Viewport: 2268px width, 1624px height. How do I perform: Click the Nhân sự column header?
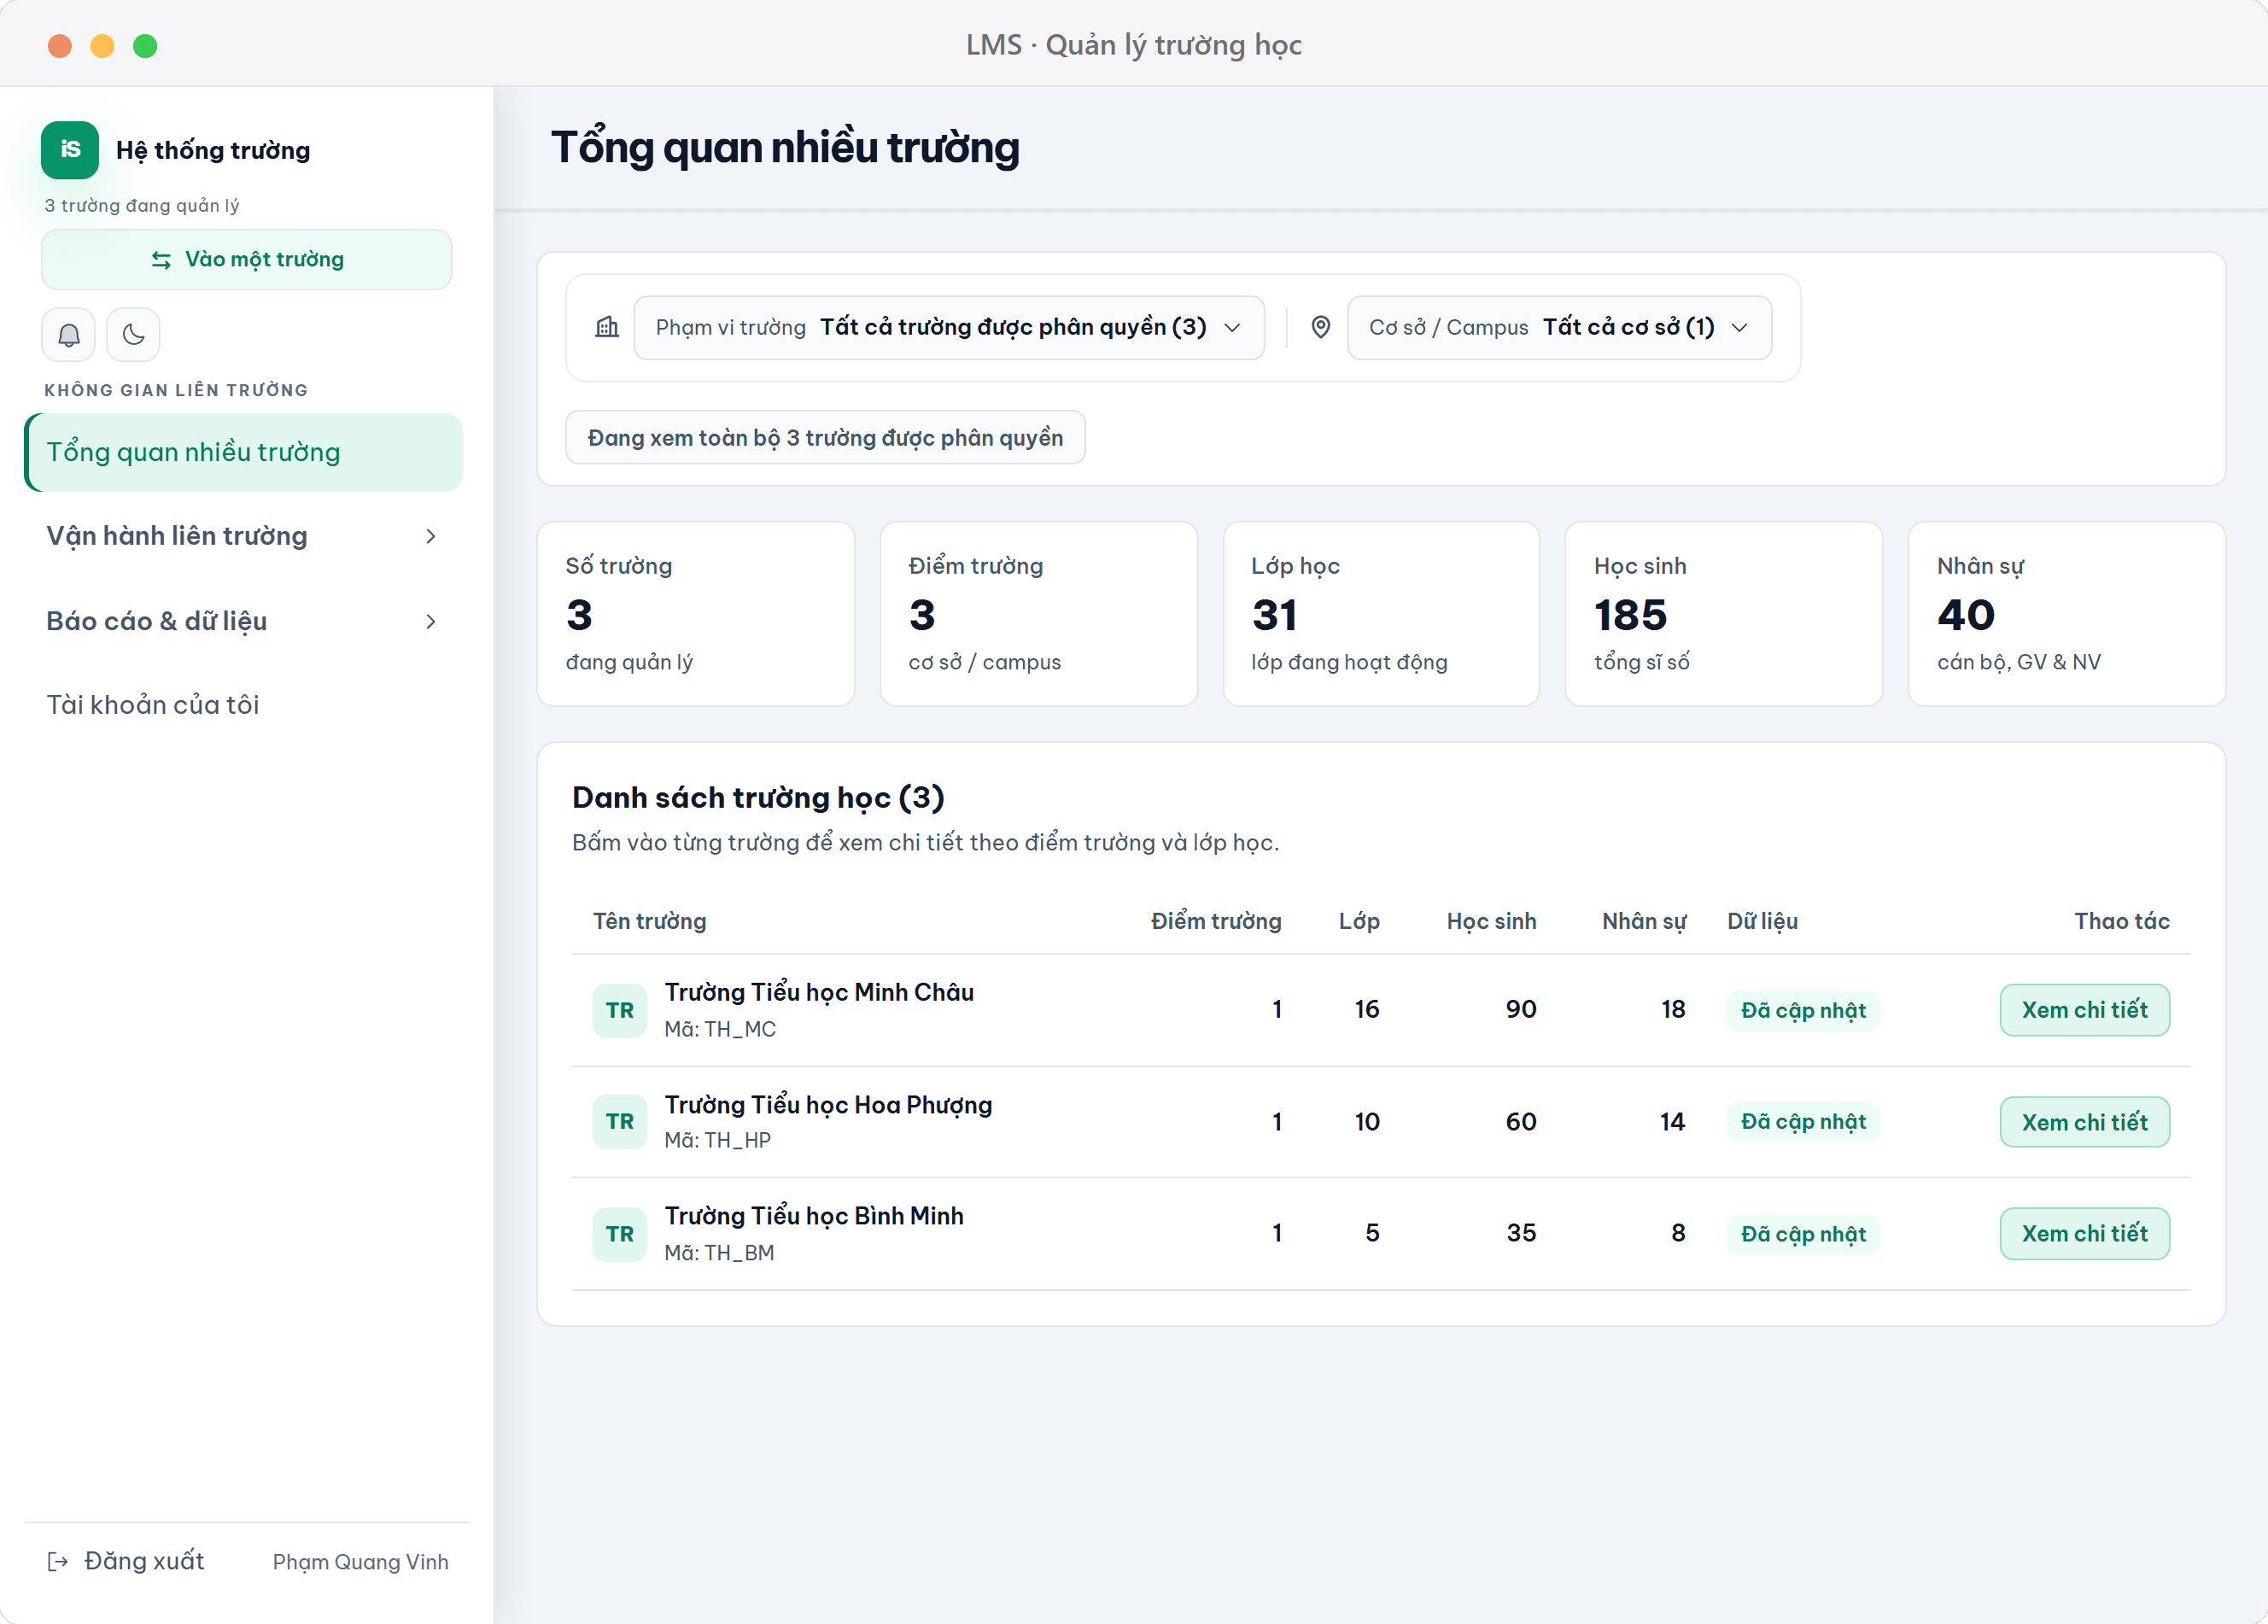(1644, 921)
